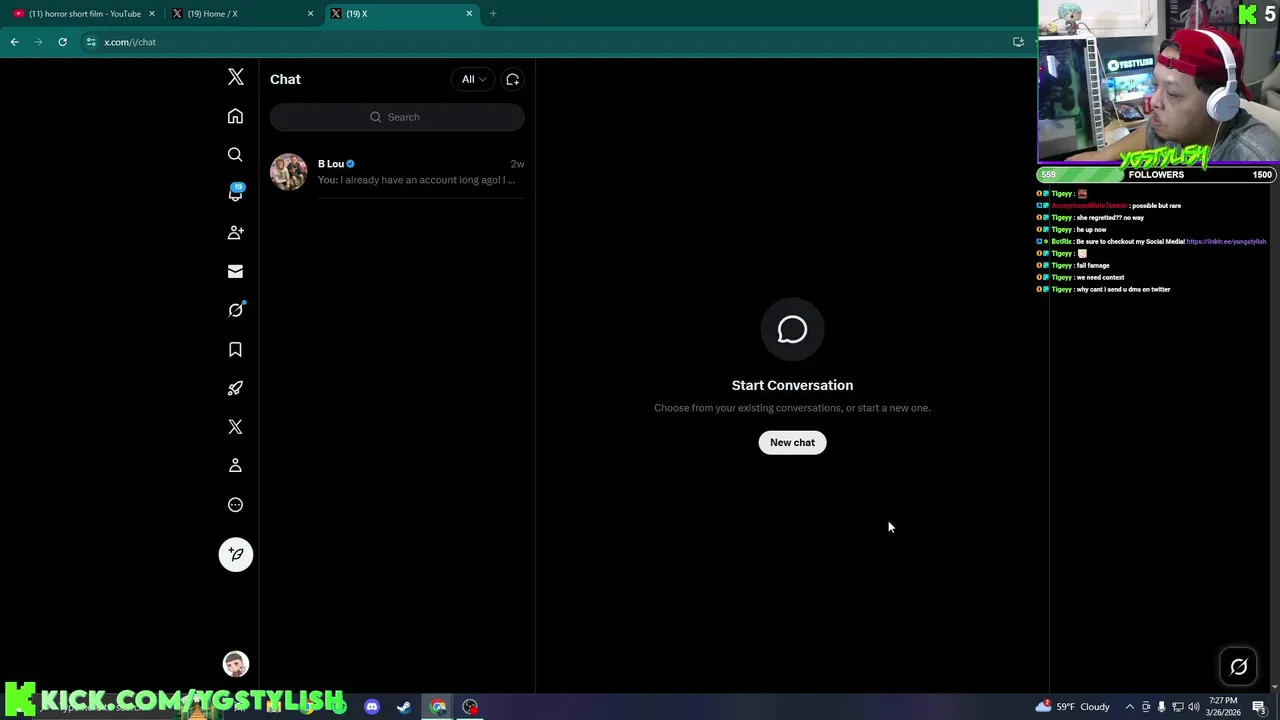Compose a new post with the feather button

pos(236,554)
